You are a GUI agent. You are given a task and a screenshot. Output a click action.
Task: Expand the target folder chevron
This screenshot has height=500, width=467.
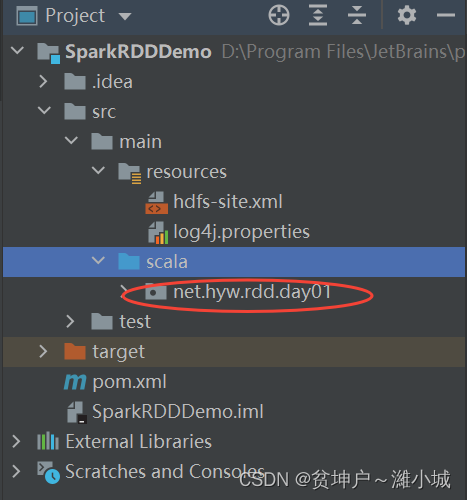point(43,351)
